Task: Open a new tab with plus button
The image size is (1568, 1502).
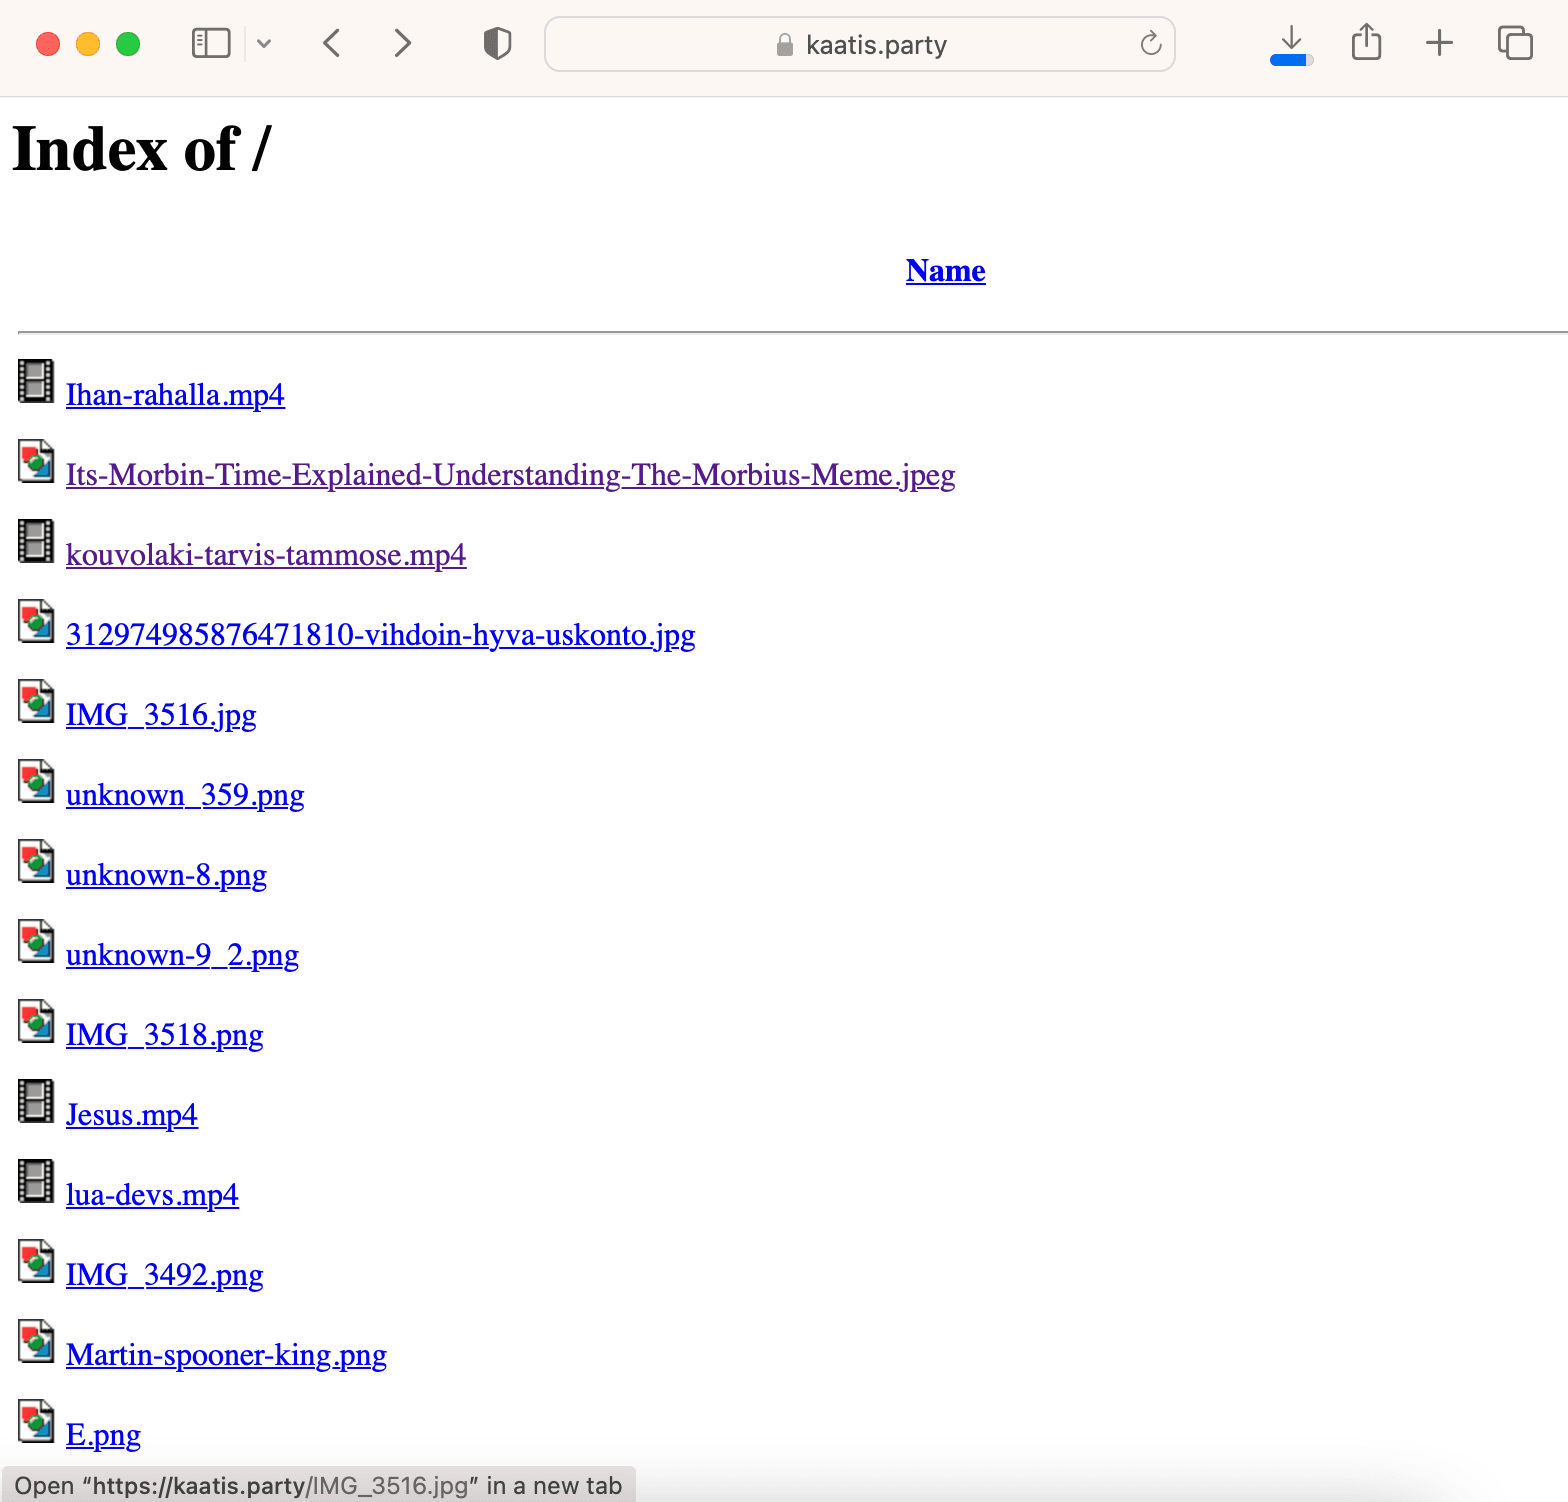Action: point(1439,43)
